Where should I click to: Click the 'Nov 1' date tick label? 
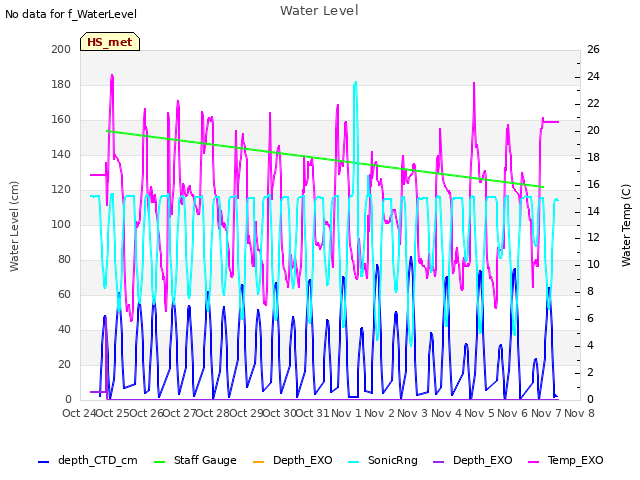[346, 413]
